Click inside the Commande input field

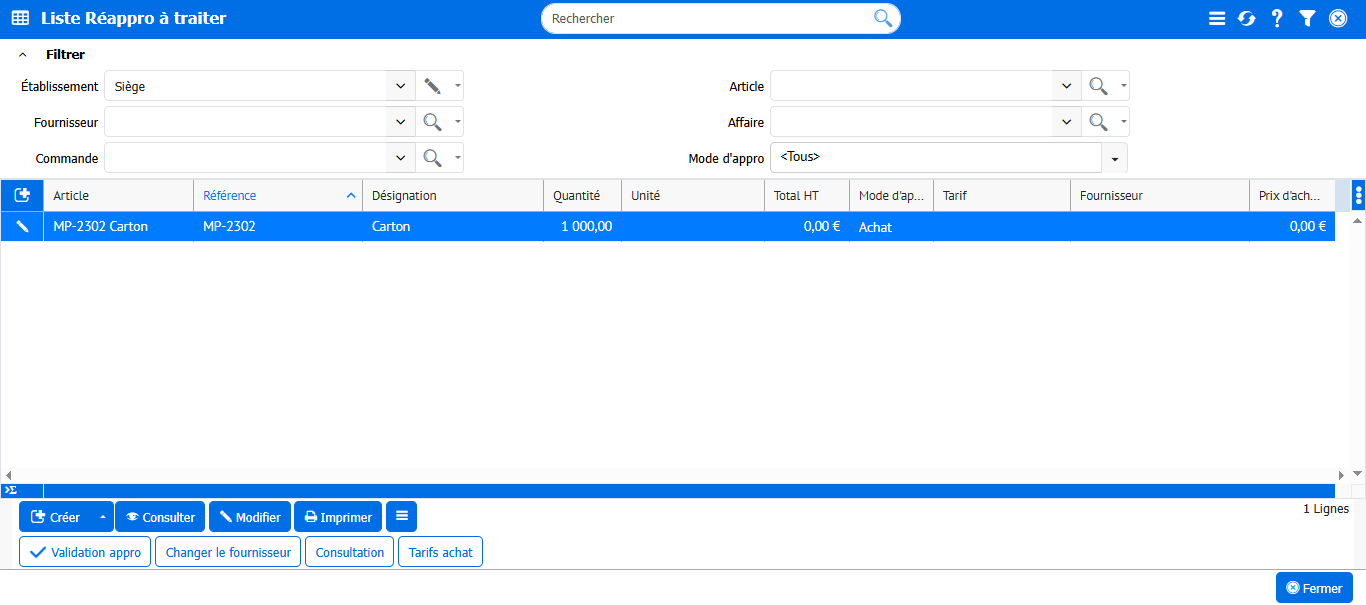coord(245,158)
